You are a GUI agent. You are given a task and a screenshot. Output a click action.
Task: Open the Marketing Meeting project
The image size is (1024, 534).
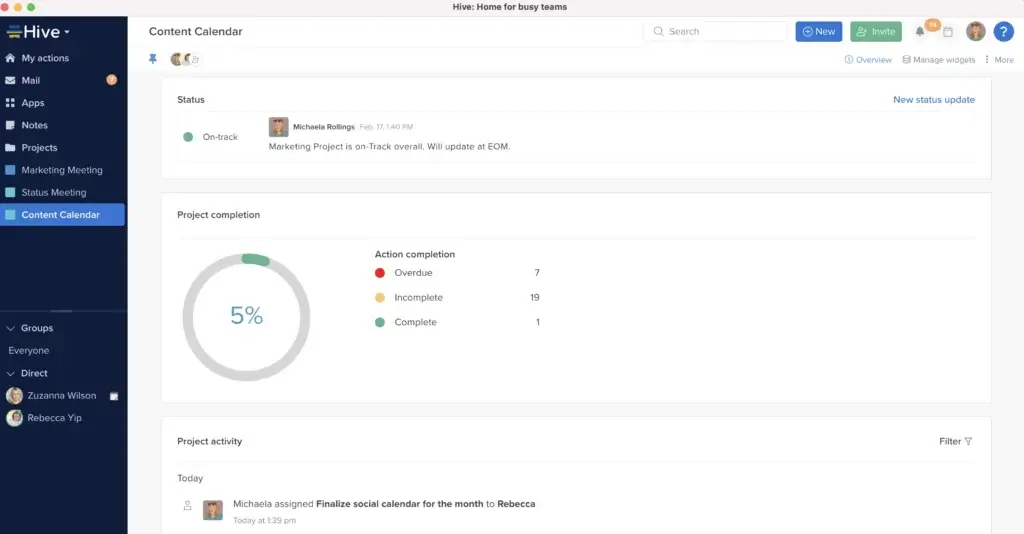(x=63, y=170)
